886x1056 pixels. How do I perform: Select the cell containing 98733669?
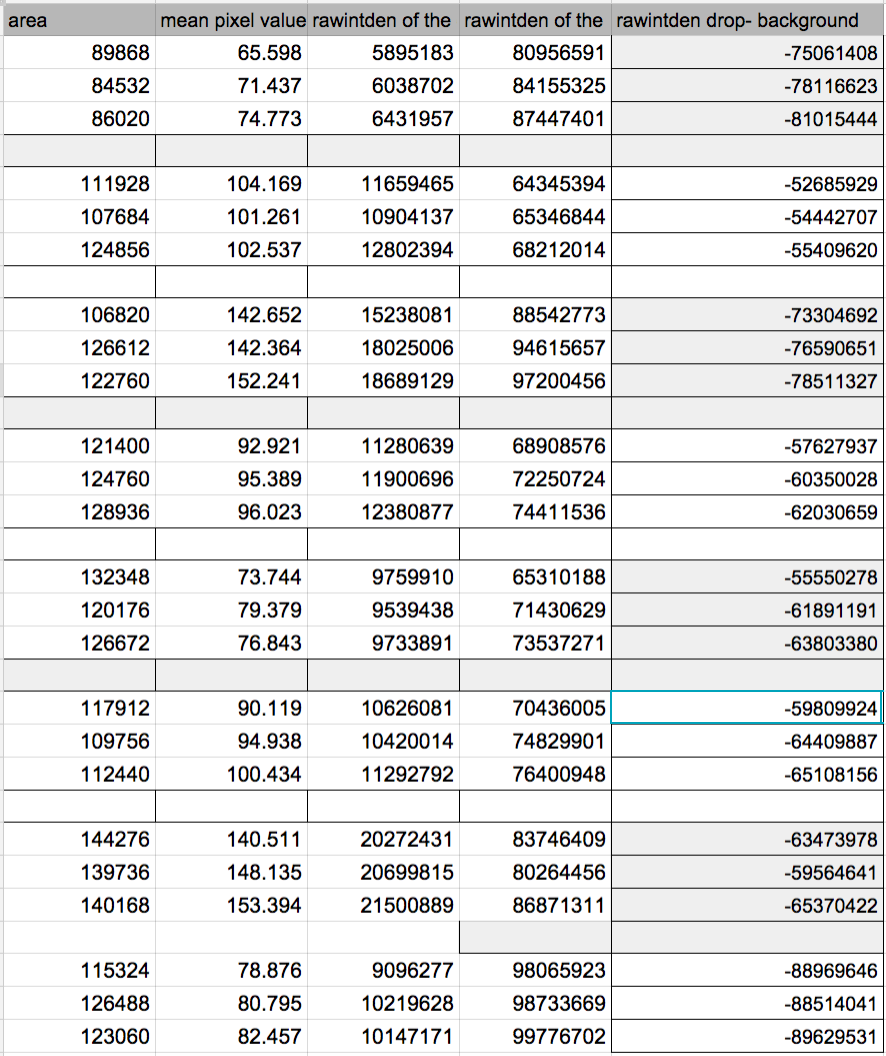(535, 1003)
